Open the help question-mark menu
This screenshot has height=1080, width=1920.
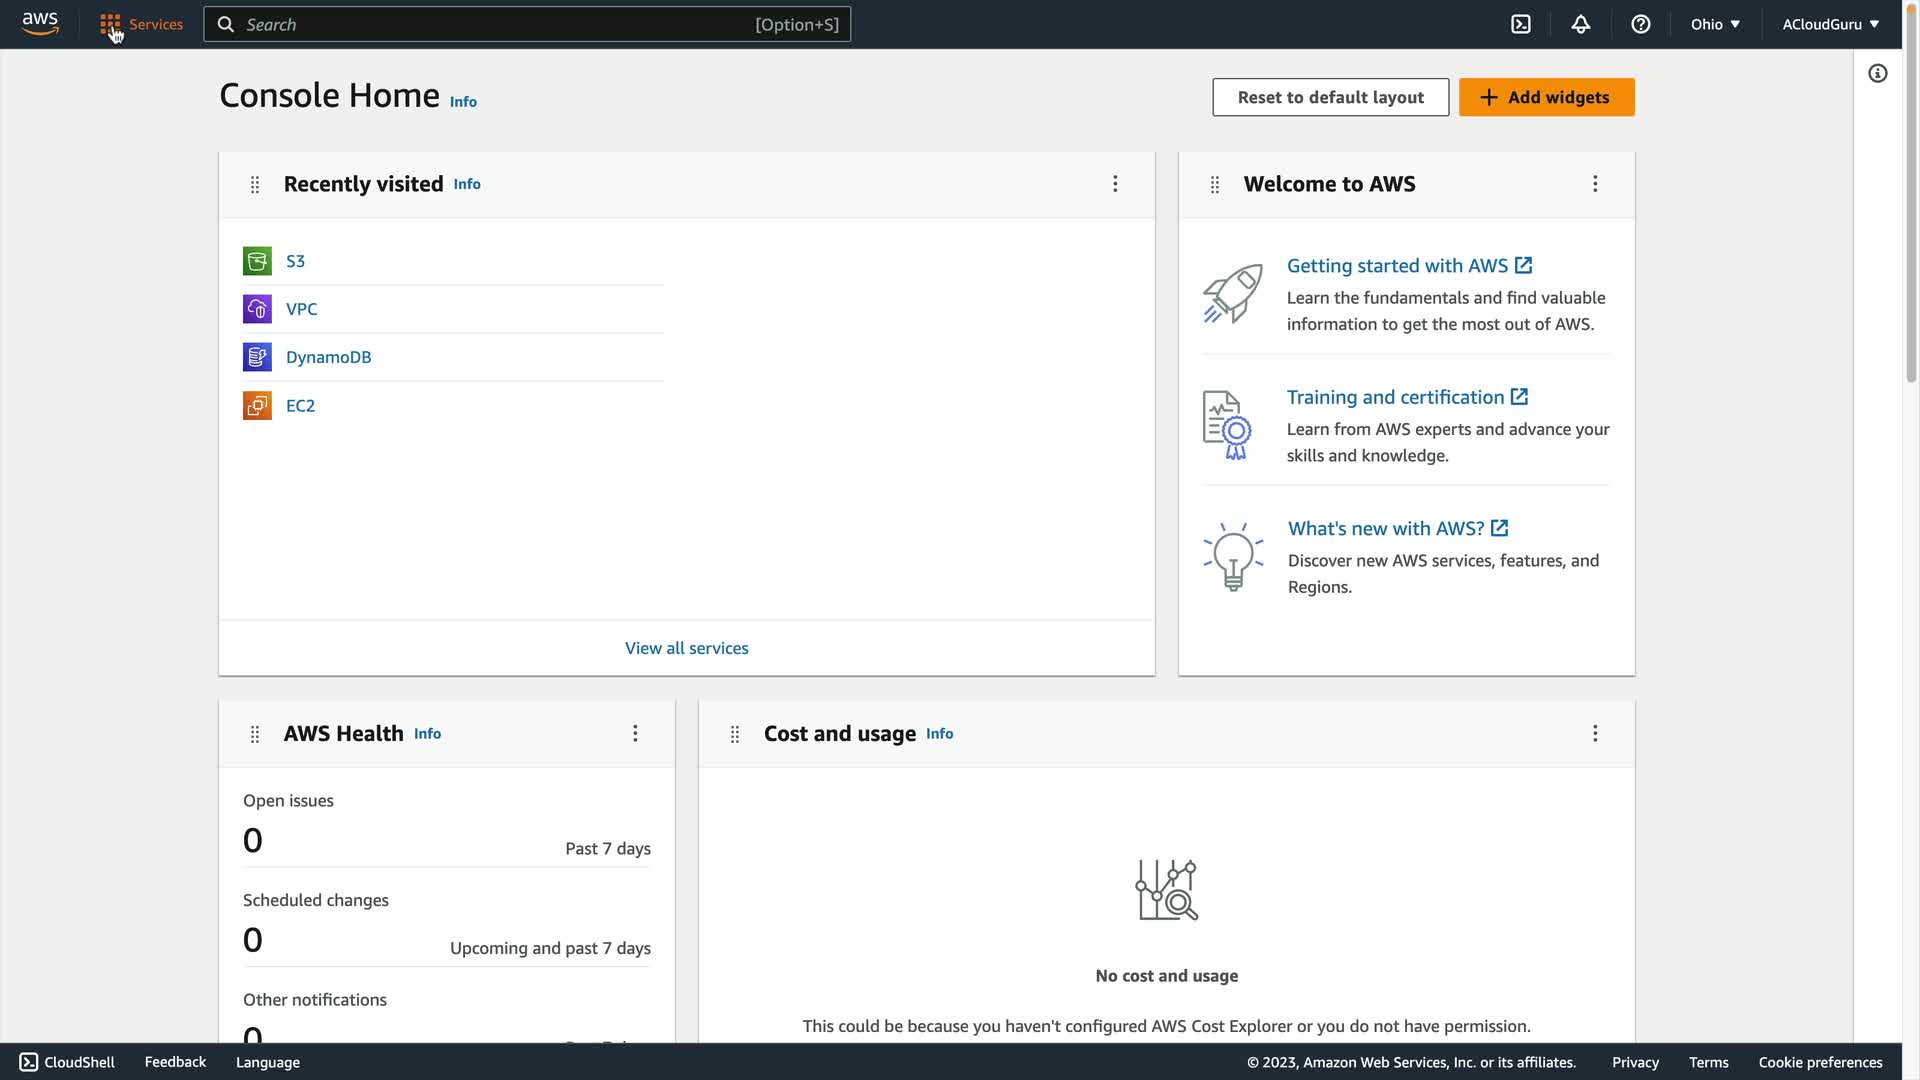click(x=1640, y=24)
